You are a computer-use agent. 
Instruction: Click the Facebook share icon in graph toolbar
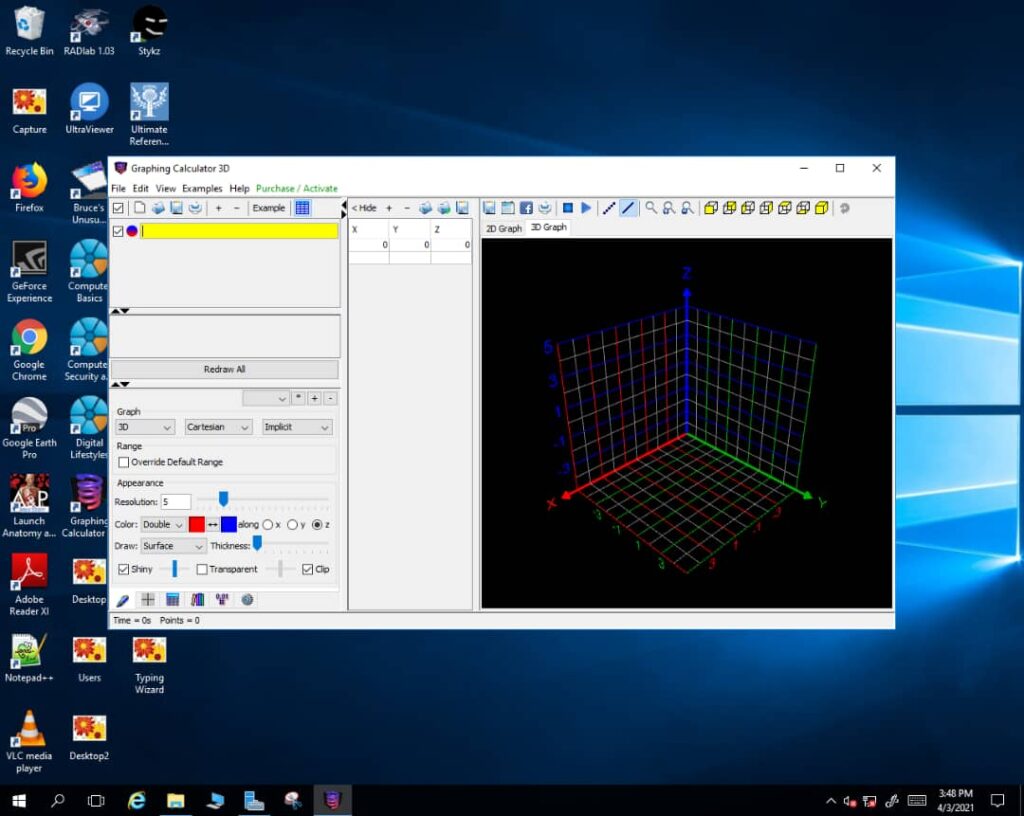(x=526, y=208)
